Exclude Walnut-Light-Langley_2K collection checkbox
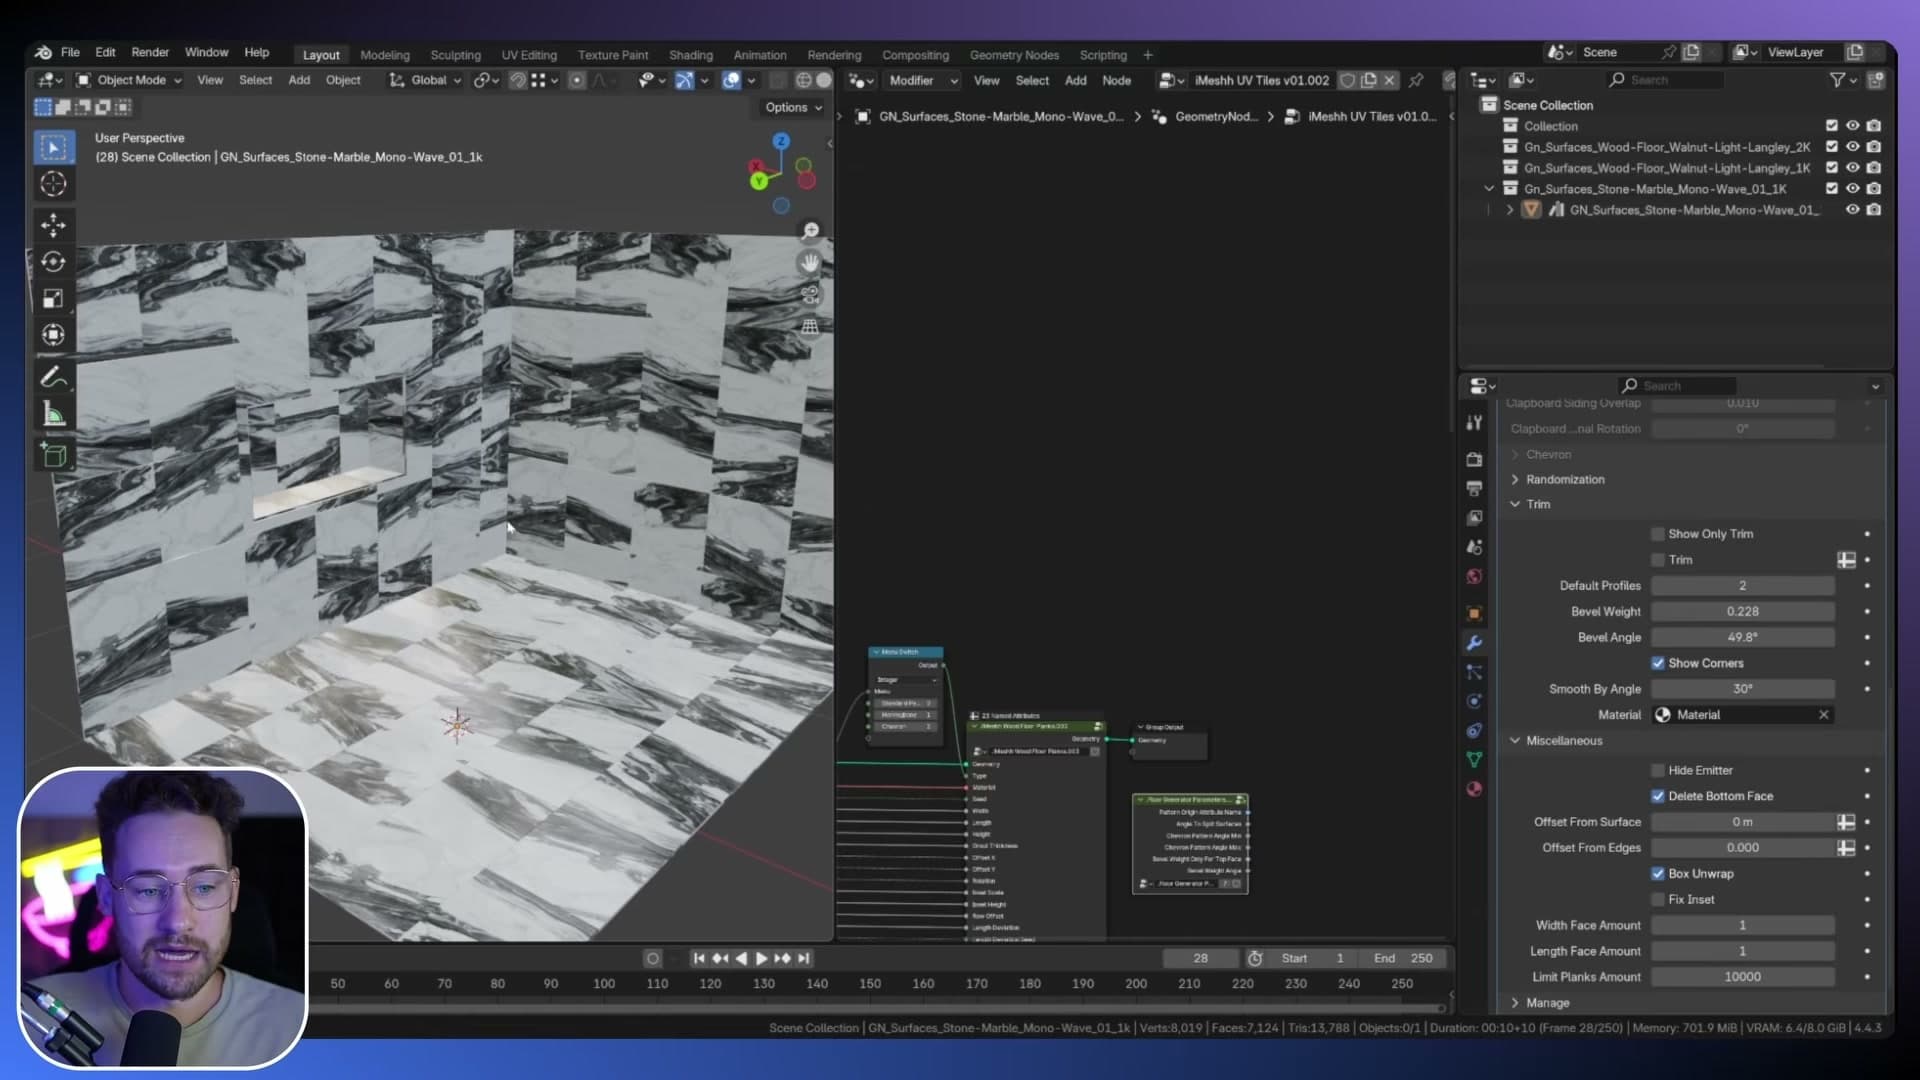The width and height of the screenshot is (1920, 1080). point(1831,147)
